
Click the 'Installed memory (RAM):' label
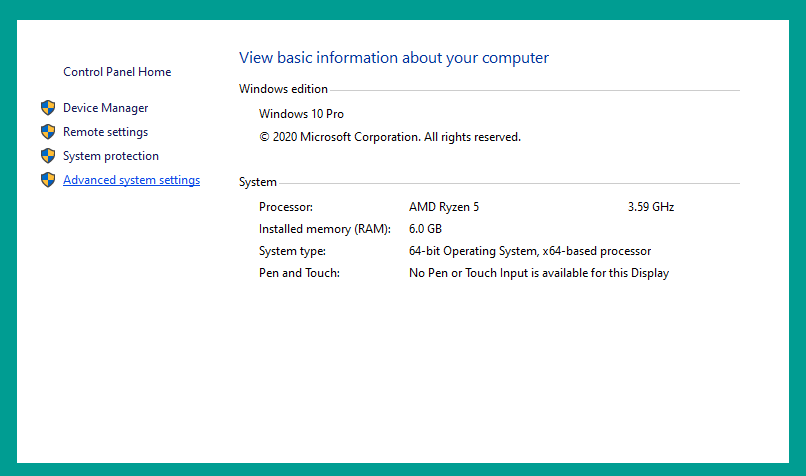click(325, 229)
